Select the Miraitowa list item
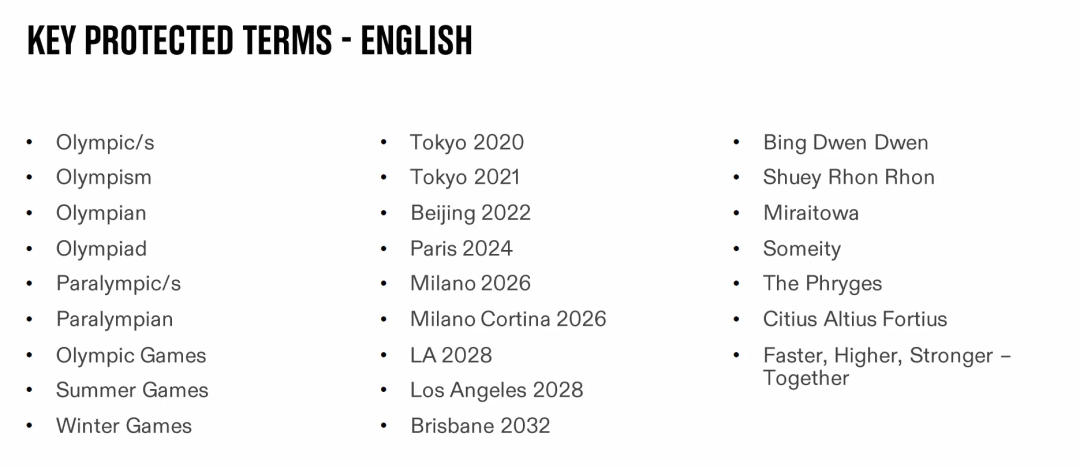The width and height of the screenshot is (1080, 467). point(811,213)
